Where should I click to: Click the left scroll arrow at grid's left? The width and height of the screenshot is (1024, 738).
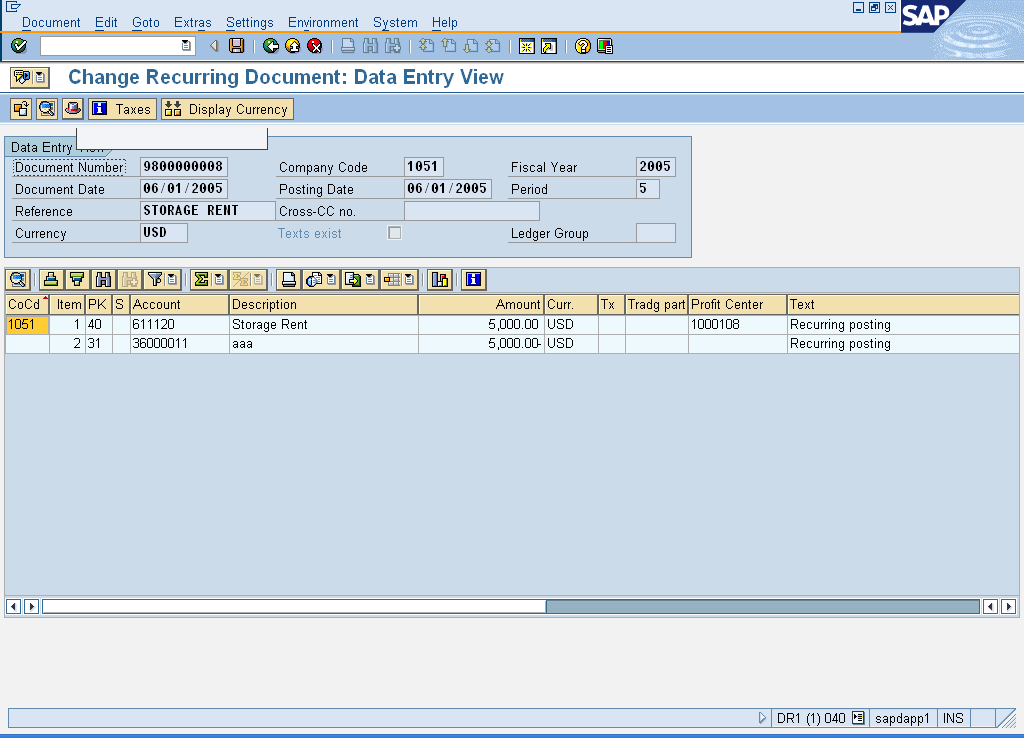click(13, 606)
